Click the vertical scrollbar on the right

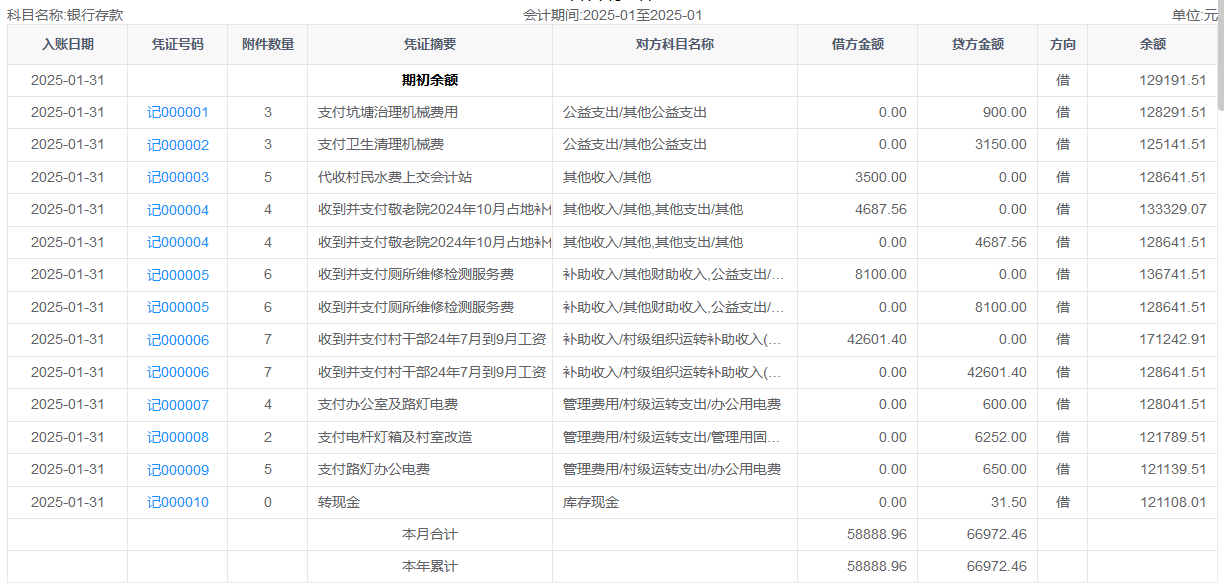point(1220,60)
